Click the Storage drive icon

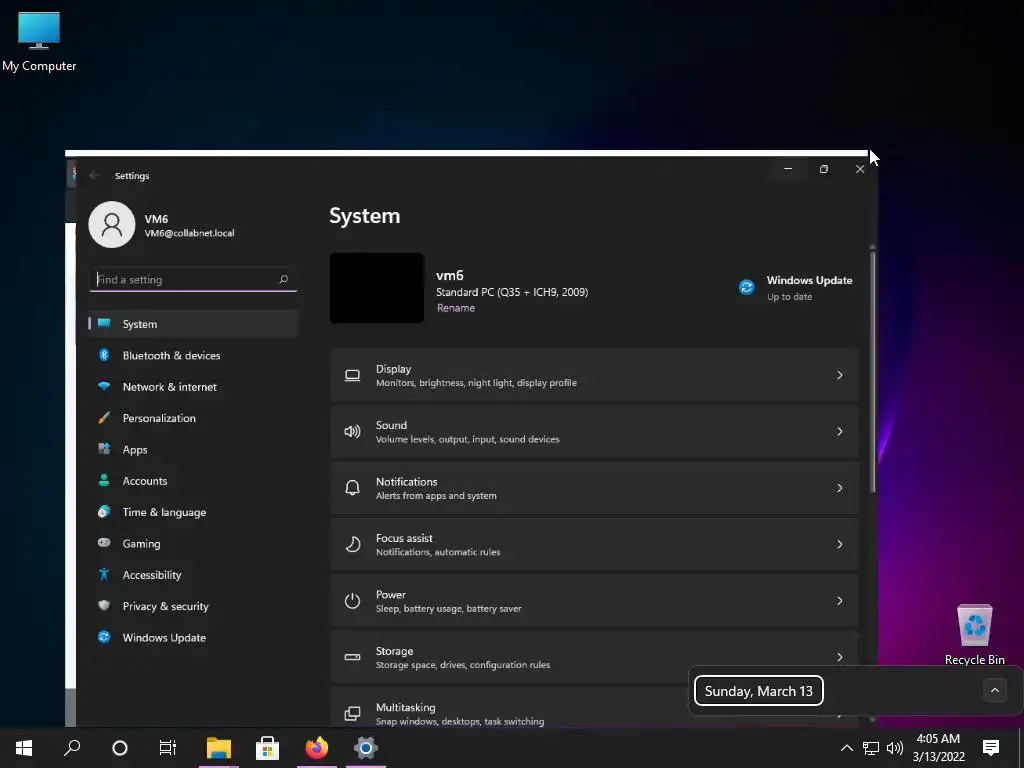click(x=352, y=657)
